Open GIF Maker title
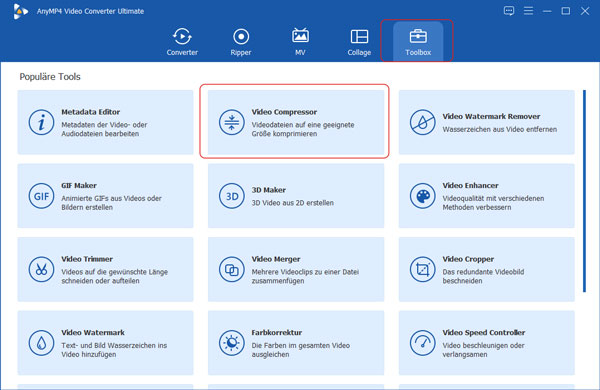The height and width of the screenshot is (390, 600). (x=78, y=185)
